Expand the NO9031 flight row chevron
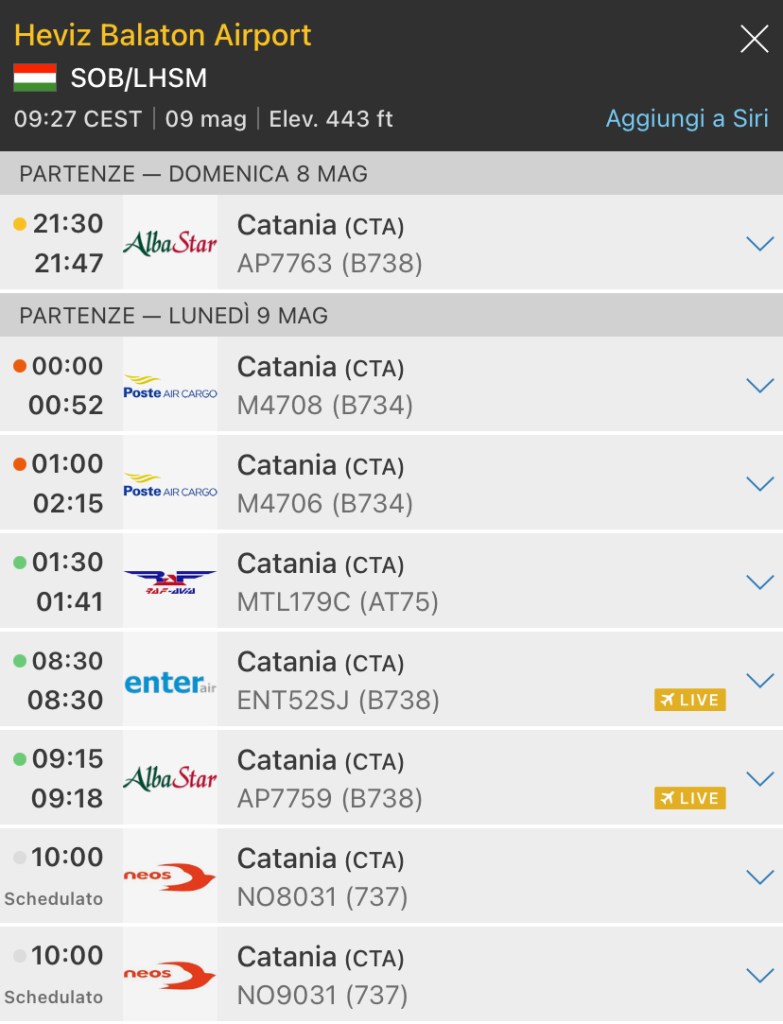The width and height of the screenshot is (783, 1024). pos(760,975)
